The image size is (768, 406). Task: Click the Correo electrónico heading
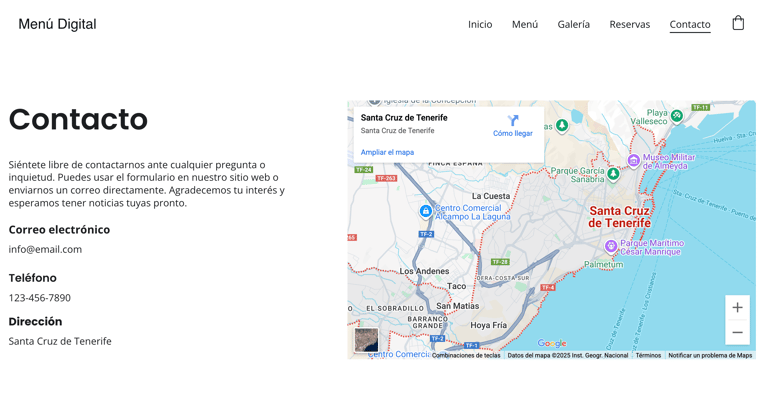59,230
